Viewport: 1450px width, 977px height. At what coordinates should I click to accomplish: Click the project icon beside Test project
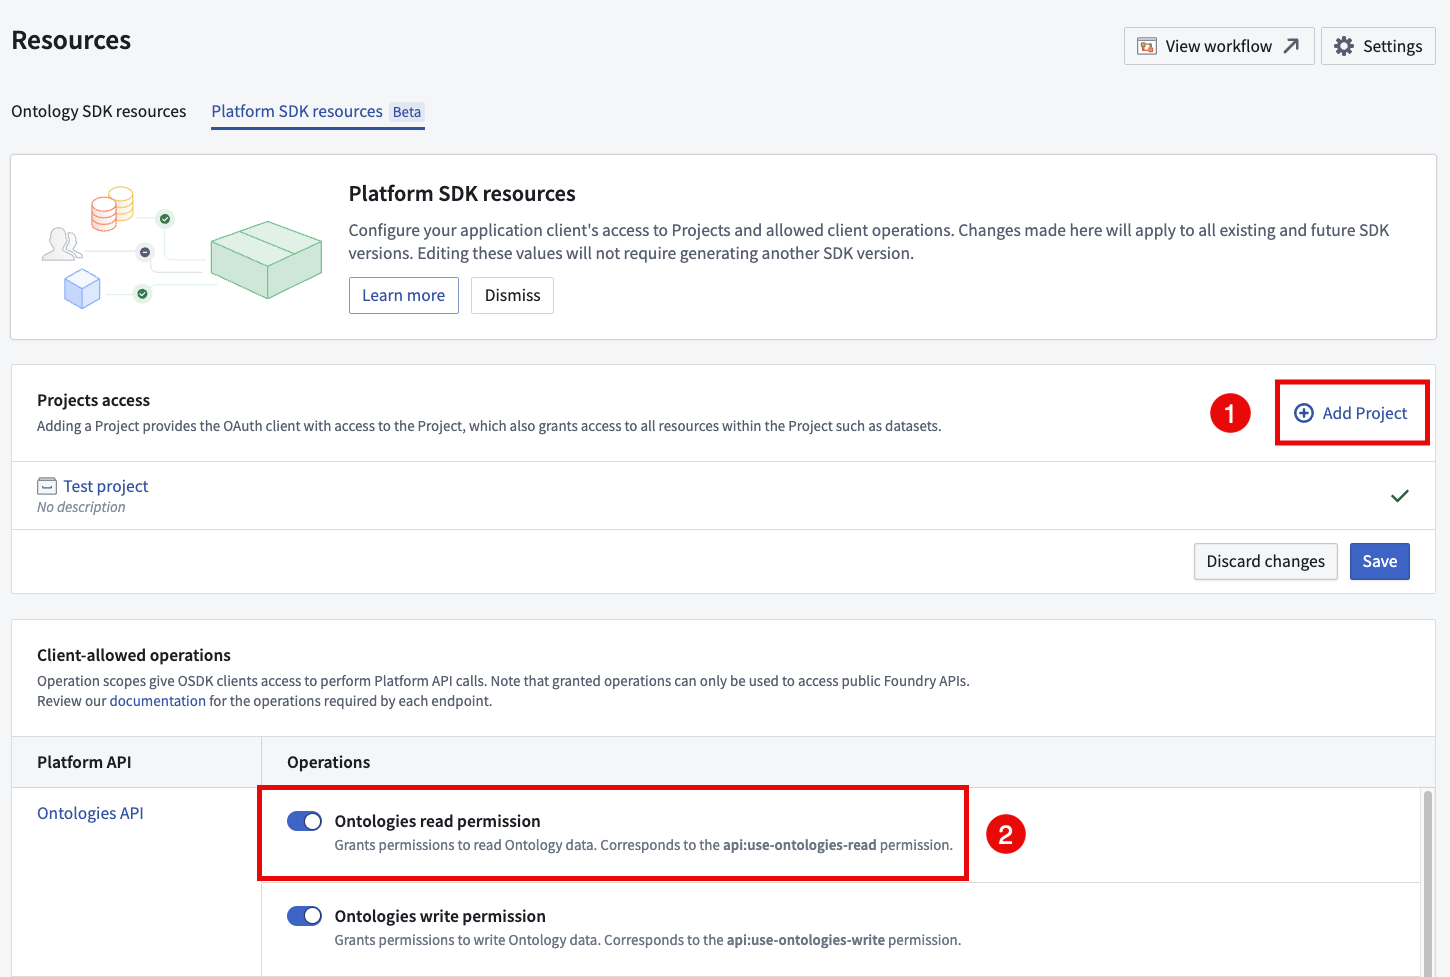click(47, 485)
